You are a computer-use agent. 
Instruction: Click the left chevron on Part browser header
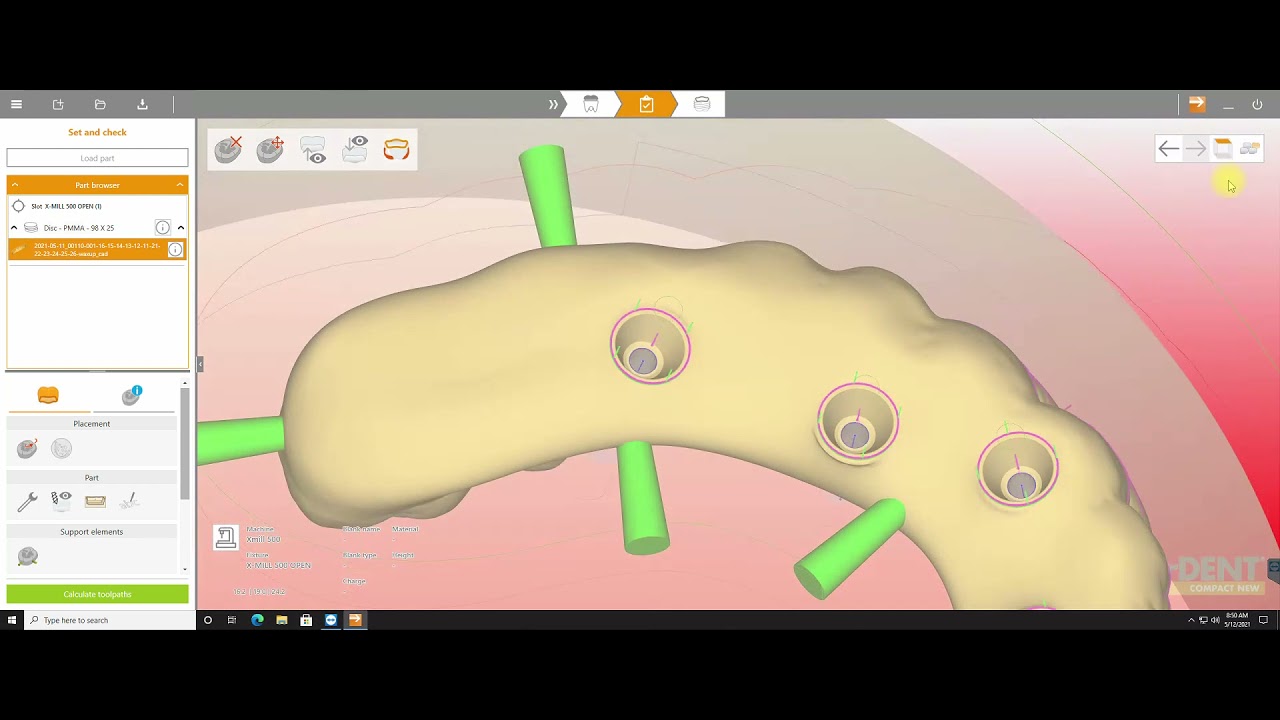[14, 185]
